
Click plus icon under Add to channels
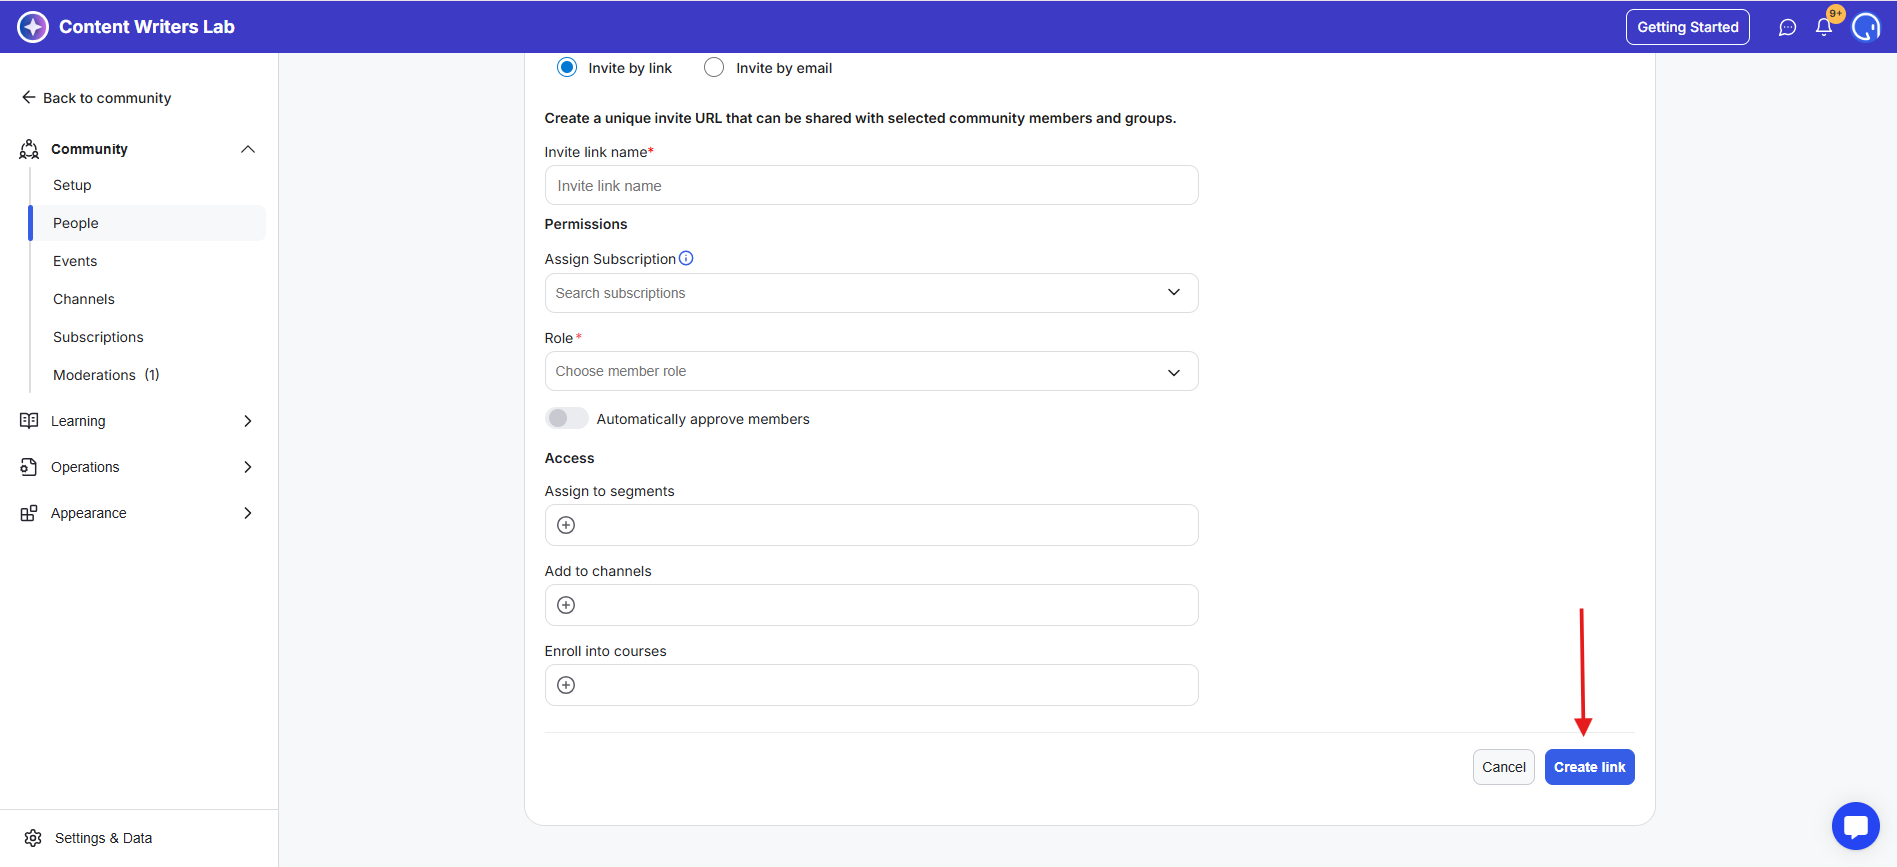(x=566, y=605)
